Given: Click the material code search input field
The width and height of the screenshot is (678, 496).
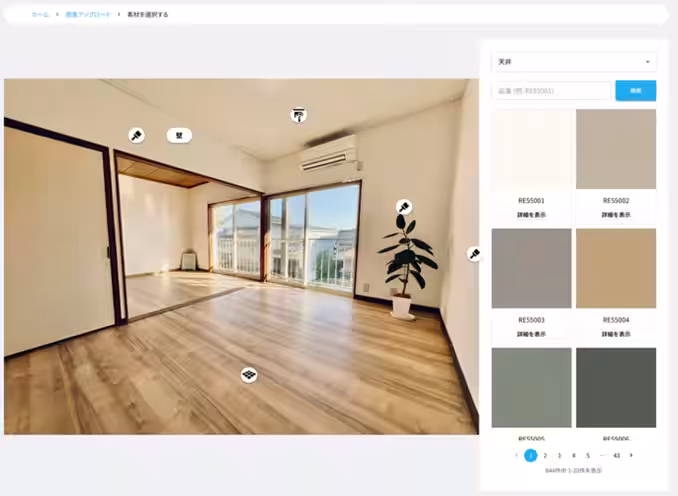Looking at the screenshot, I should tap(551, 91).
